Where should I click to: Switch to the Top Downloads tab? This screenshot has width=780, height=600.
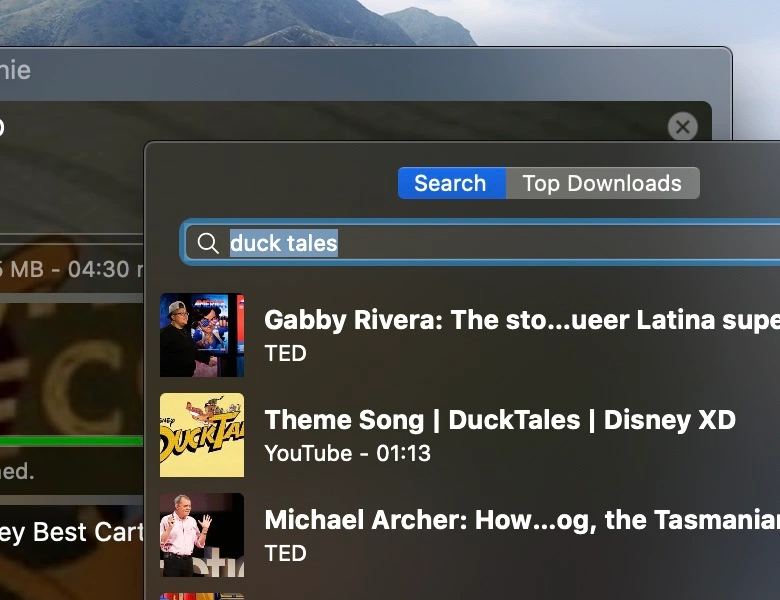click(x=602, y=183)
